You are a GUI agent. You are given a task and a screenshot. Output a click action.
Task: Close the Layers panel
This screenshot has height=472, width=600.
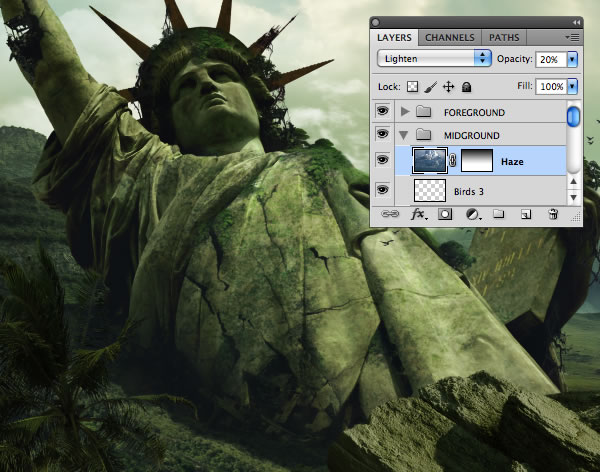click(x=376, y=23)
